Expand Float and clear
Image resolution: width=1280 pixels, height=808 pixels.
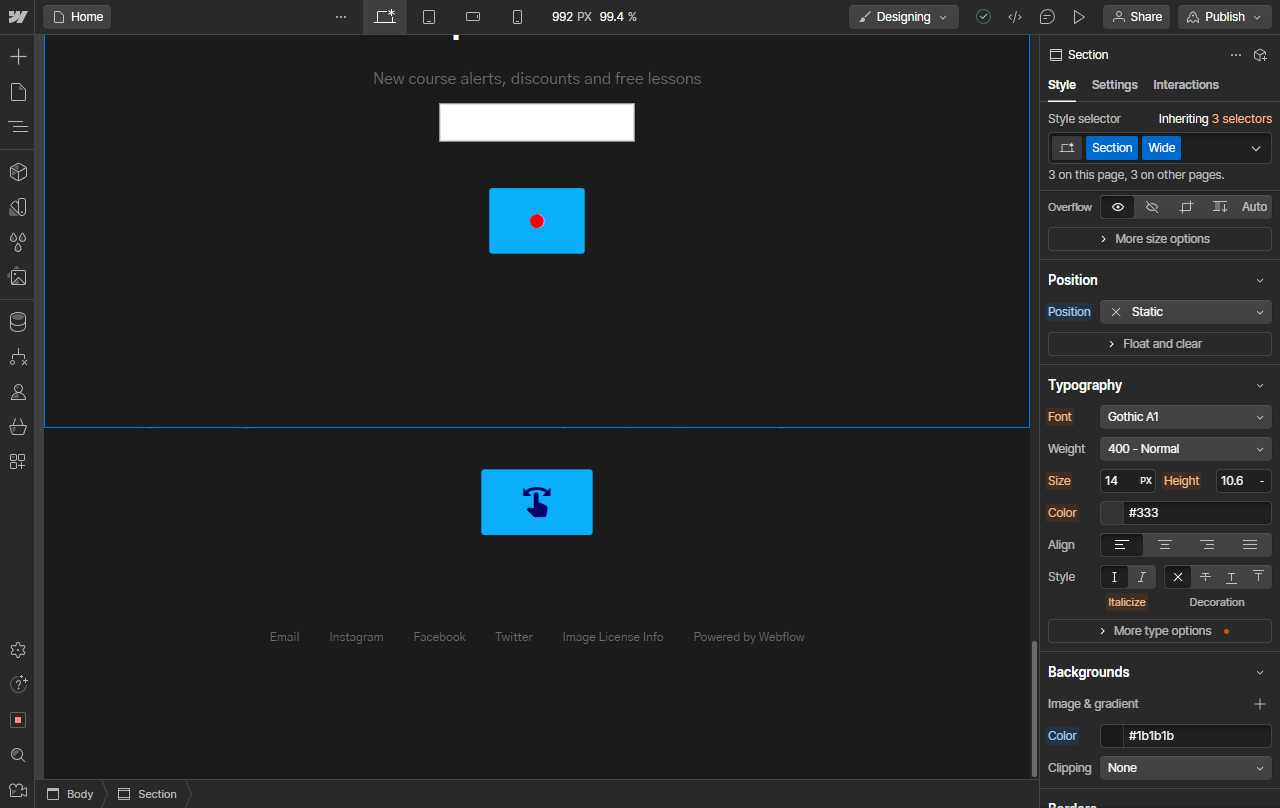(x=1160, y=344)
